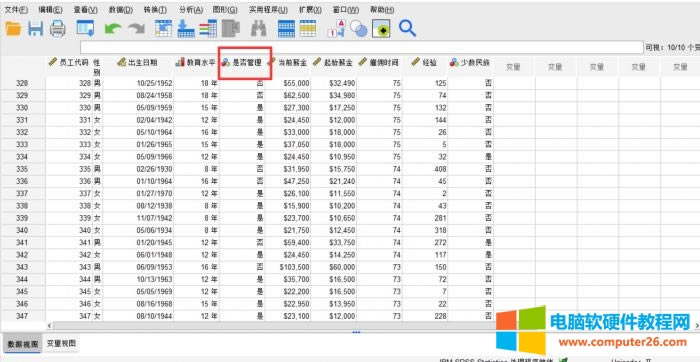This screenshot has height=362, width=700.
Task: Click the 是否管理 column header
Action: [243, 63]
